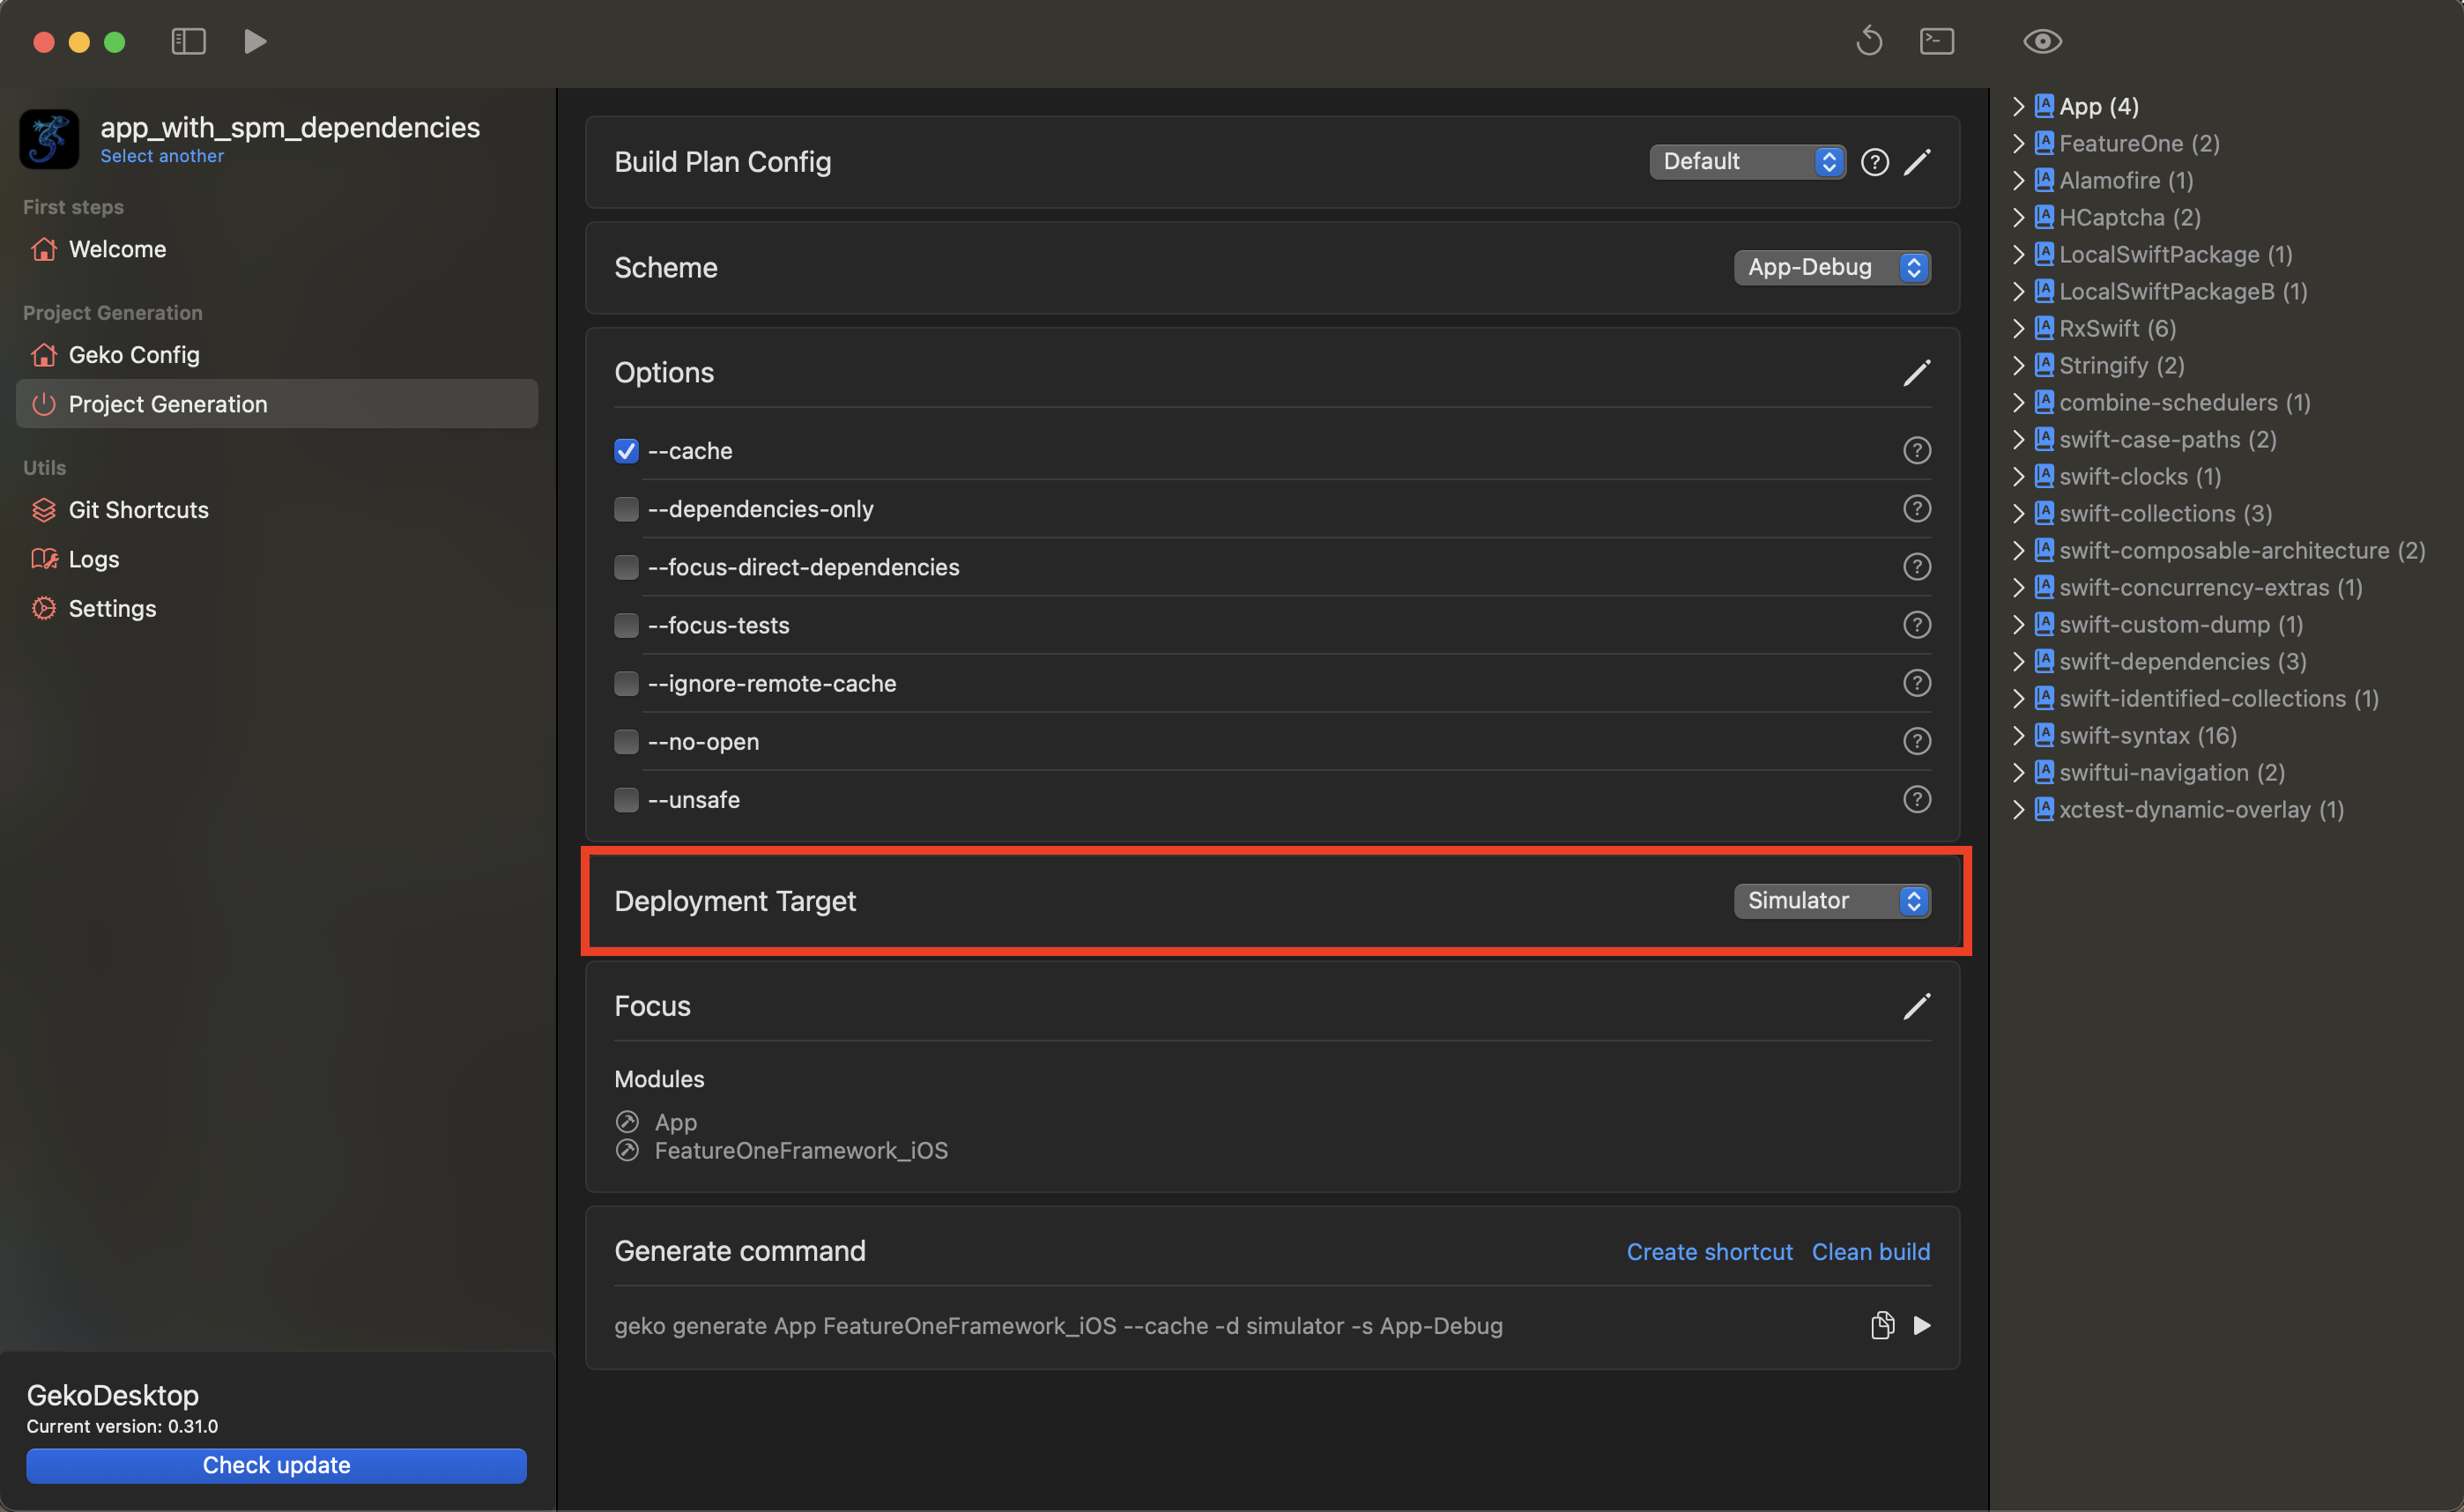Open the terminal console icon
The height and width of the screenshot is (1512, 2464).
pyautogui.click(x=1936, y=42)
